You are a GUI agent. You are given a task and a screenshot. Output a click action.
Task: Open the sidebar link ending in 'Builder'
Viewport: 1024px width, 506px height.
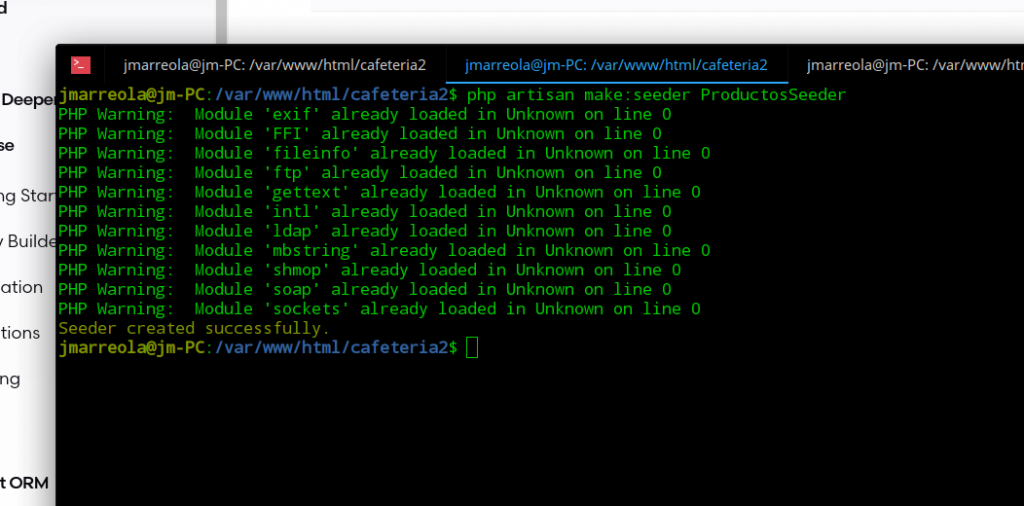pos(24,241)
